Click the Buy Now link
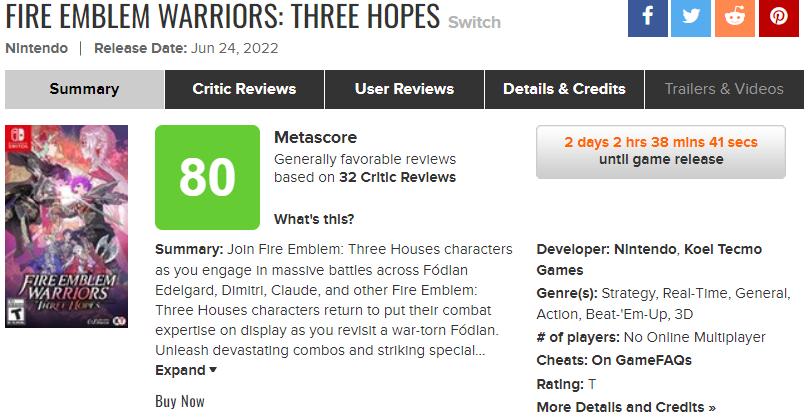Viewport: 810px width, 417px height. [180, 401]
